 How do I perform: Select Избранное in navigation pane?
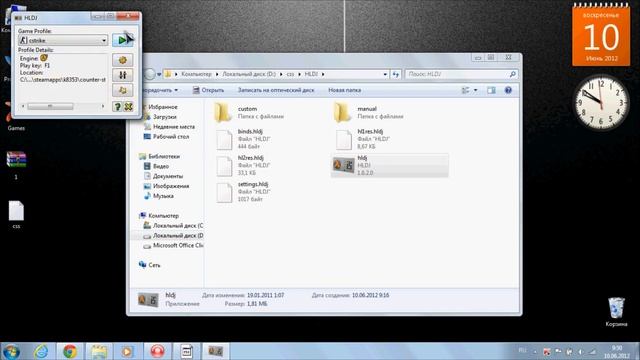pyautogui.click(x=163, y=107)
